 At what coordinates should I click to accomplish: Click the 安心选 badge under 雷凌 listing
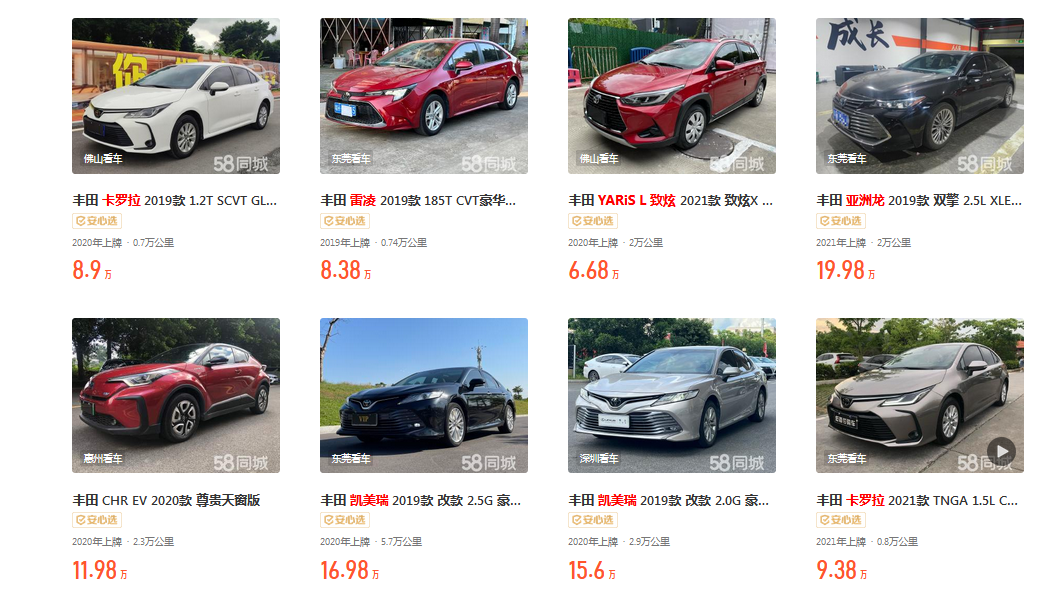tap(345, 221)
